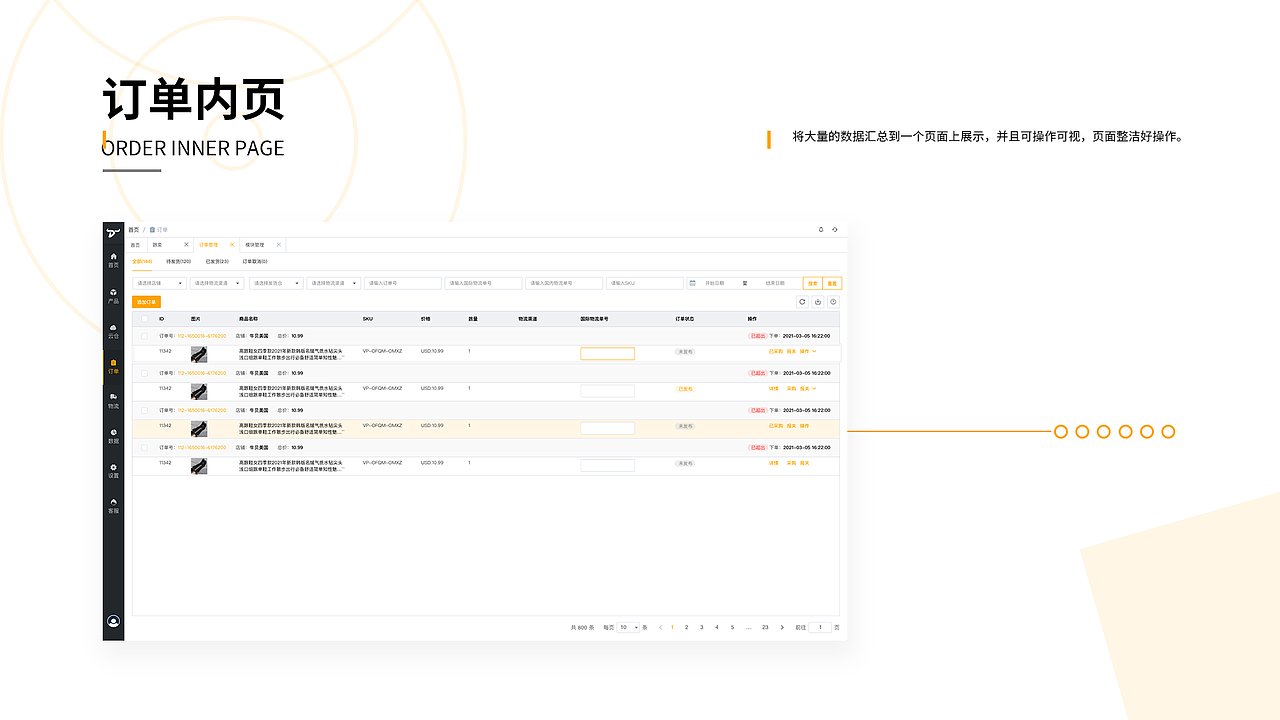
Task: Focus the 请输入SKU field
Action: click(x=645, y=283)
